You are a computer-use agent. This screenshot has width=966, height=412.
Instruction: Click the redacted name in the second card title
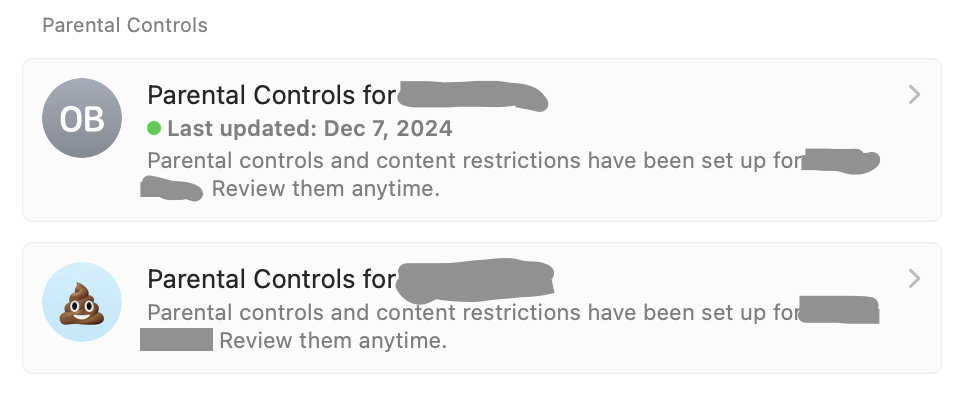click(475, 280)
